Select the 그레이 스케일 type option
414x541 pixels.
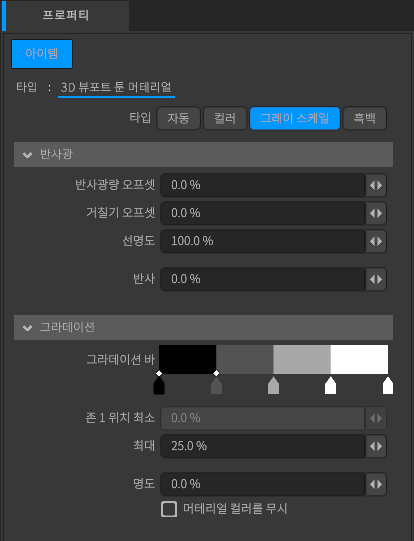pos(295,118)
